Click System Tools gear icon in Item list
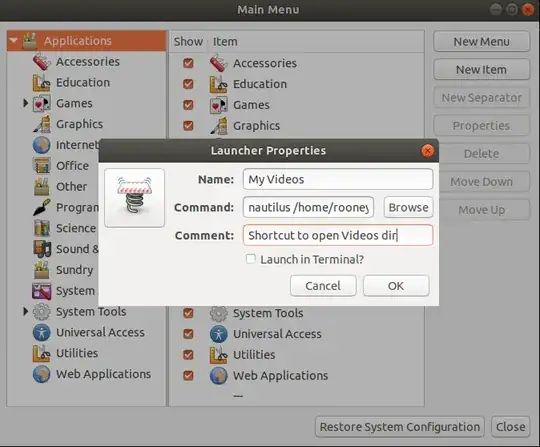This screenshot has height=447, width=540. click(219, 313)
